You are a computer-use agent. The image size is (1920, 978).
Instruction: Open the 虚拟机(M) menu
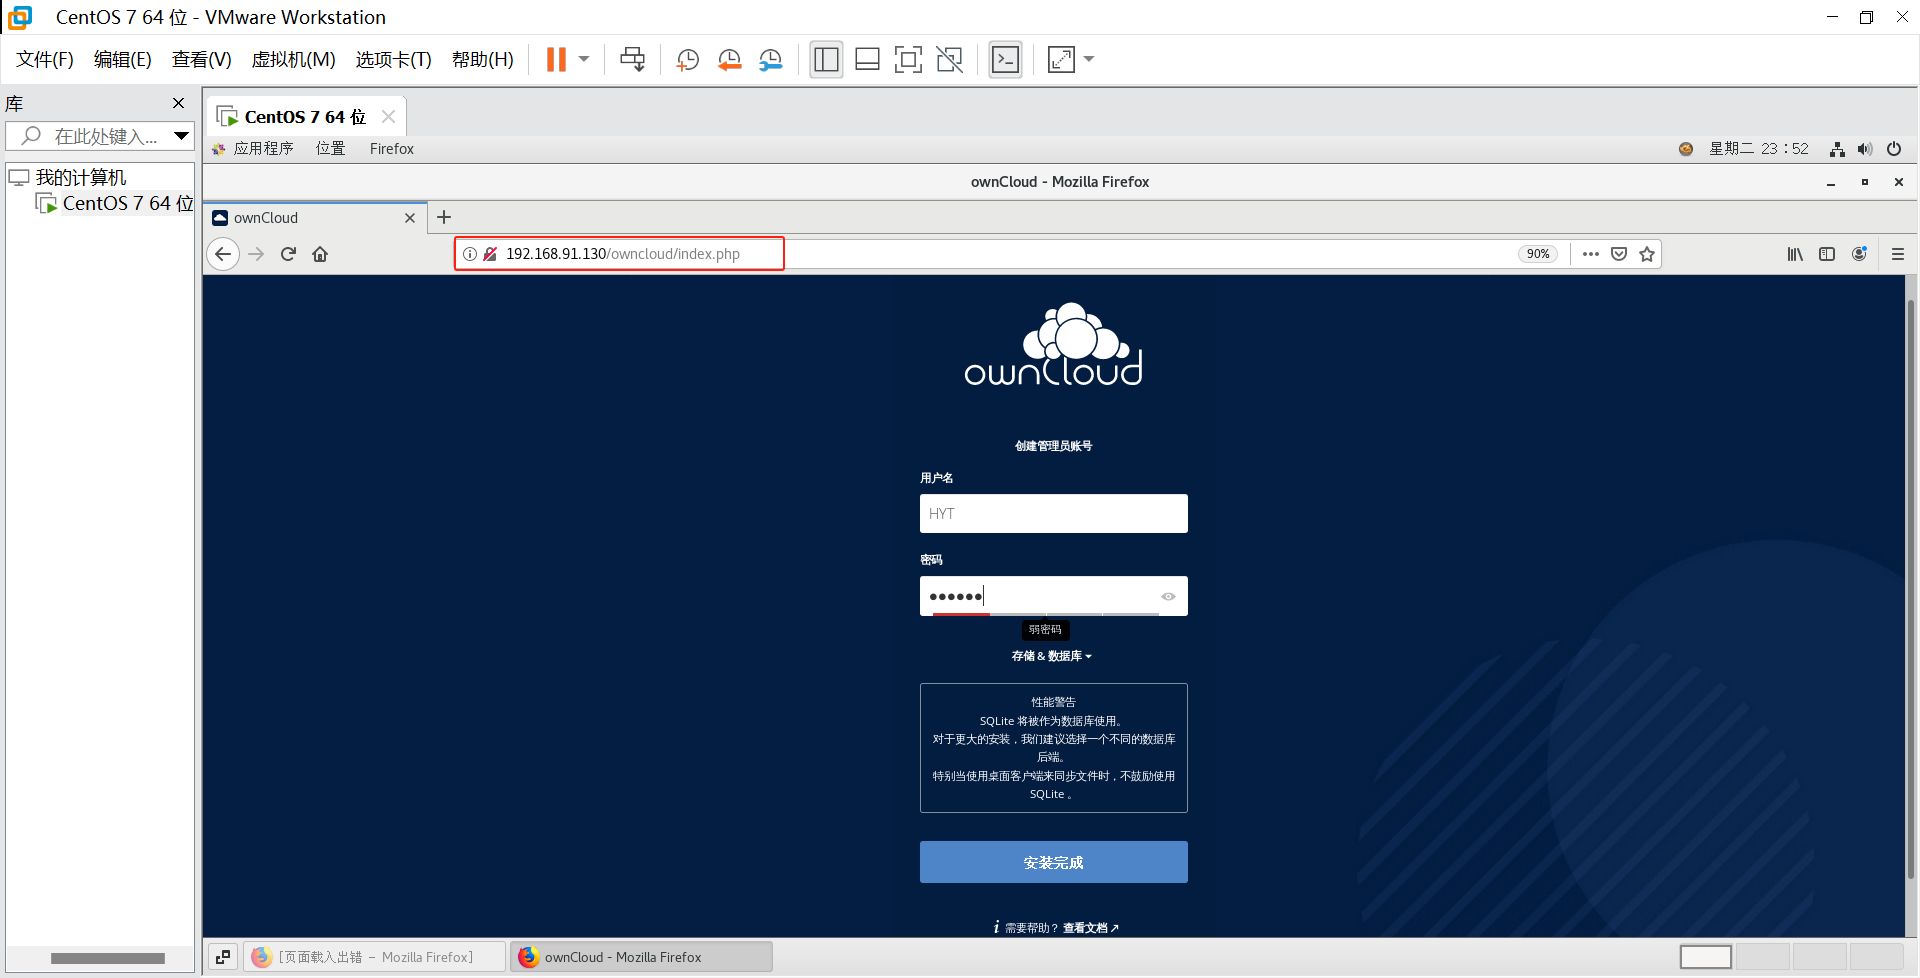click(x=293, y=59)
